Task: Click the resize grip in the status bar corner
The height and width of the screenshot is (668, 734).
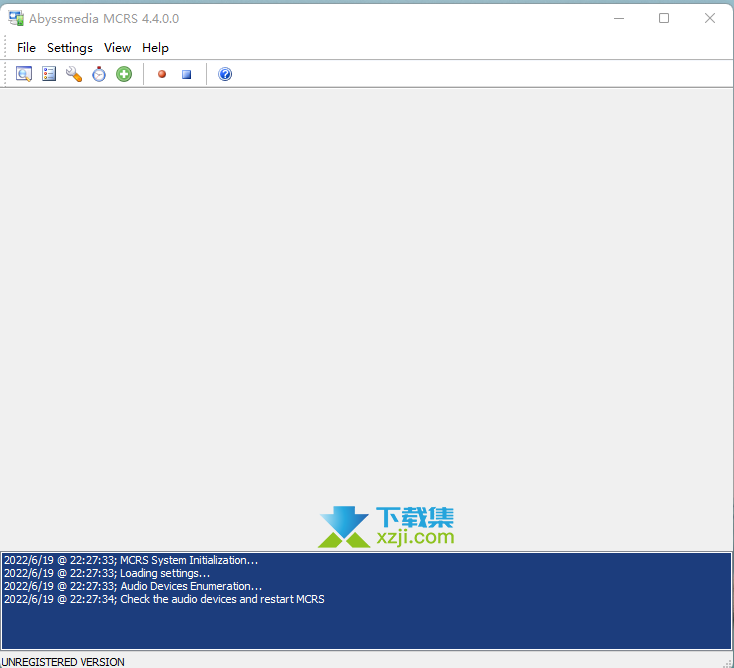Action: (x=728, y=663)
